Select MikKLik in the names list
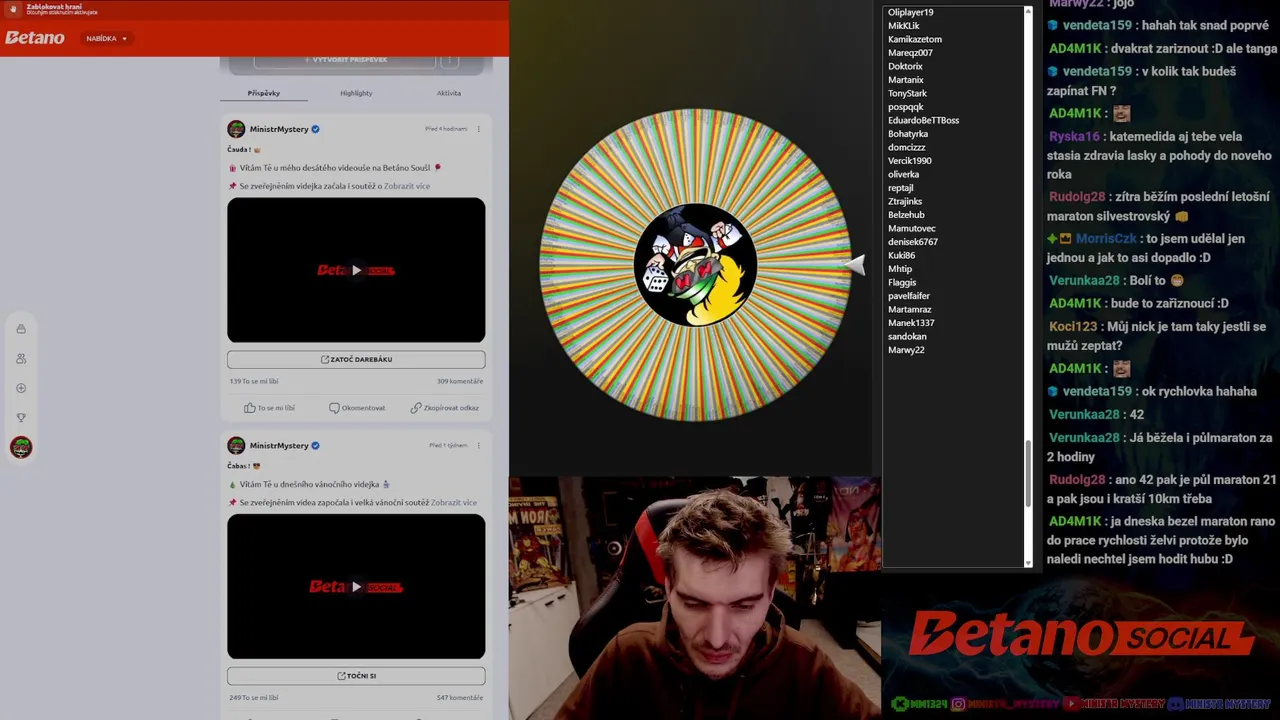This screenshot has width=1280, height=720. point(904,26)
